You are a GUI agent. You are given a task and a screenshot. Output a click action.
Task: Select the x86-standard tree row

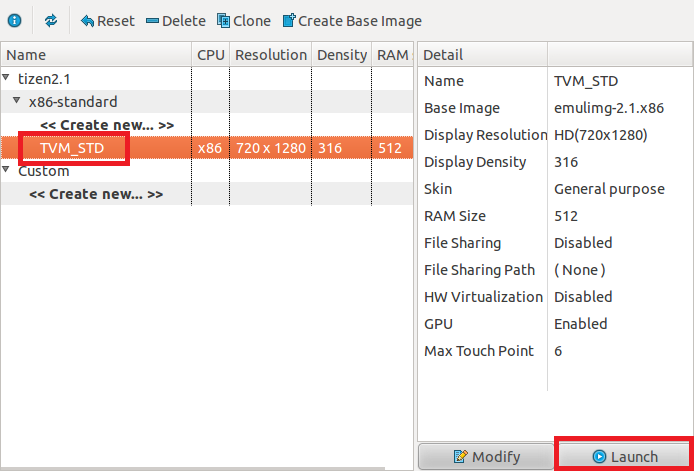(207, 102)
